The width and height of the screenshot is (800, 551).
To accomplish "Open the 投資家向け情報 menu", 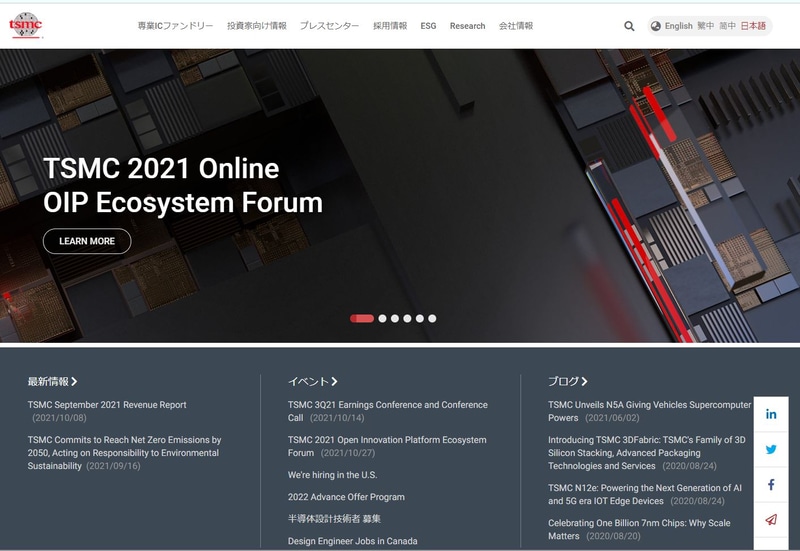I will [257, 26].
